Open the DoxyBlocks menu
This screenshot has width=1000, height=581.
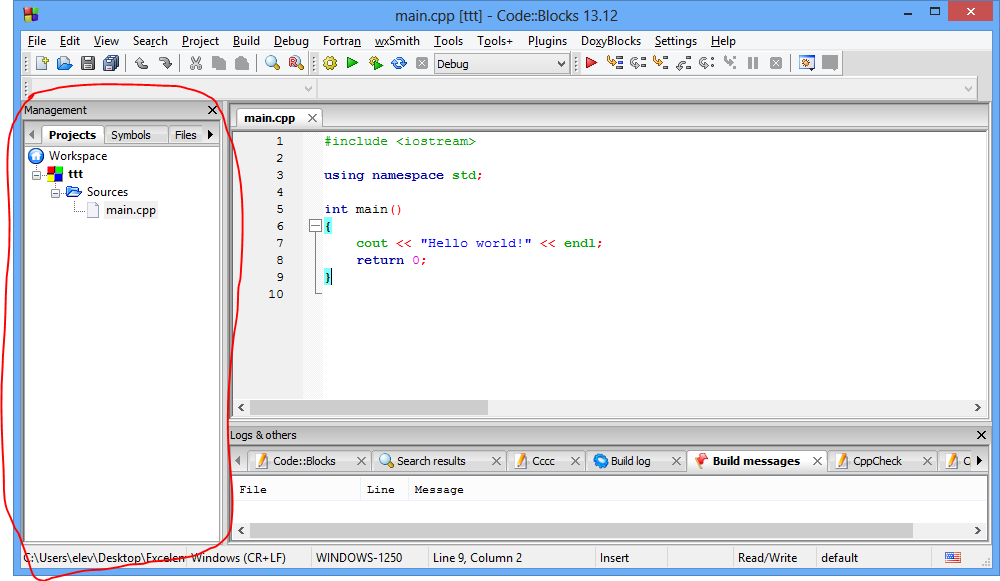610,41
